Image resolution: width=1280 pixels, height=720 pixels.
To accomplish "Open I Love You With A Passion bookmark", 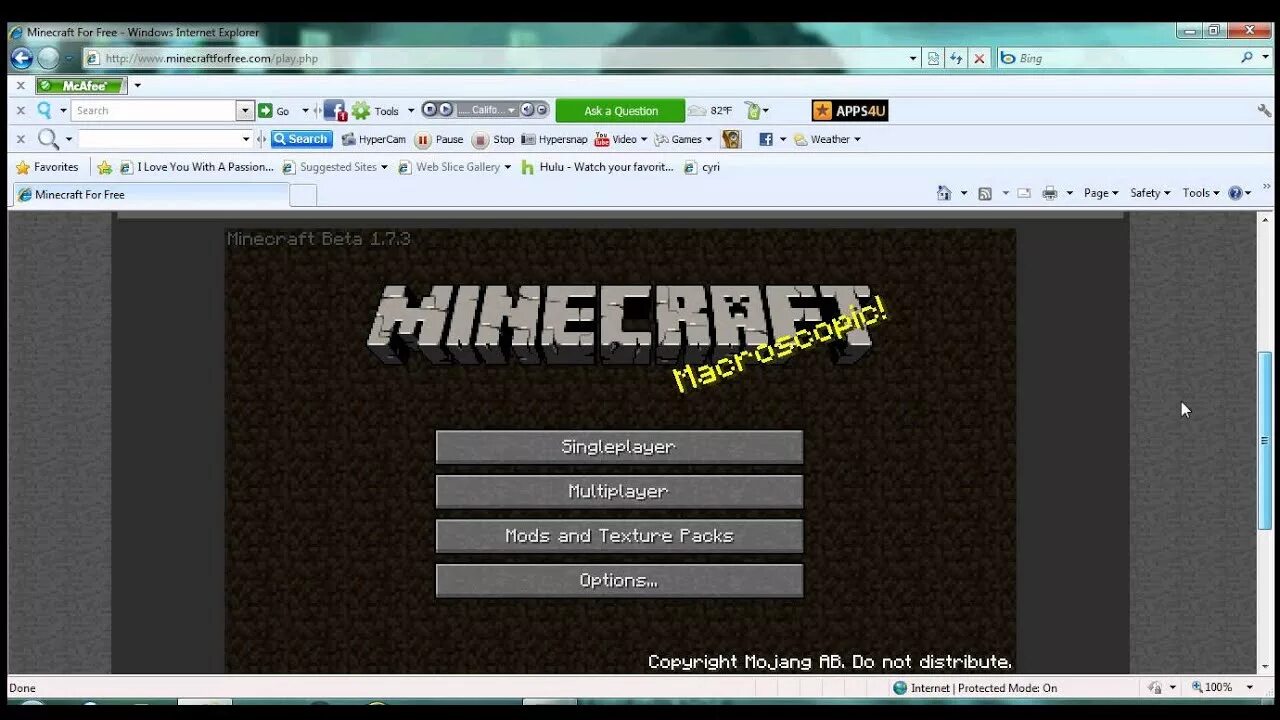I will click(196, 167).
